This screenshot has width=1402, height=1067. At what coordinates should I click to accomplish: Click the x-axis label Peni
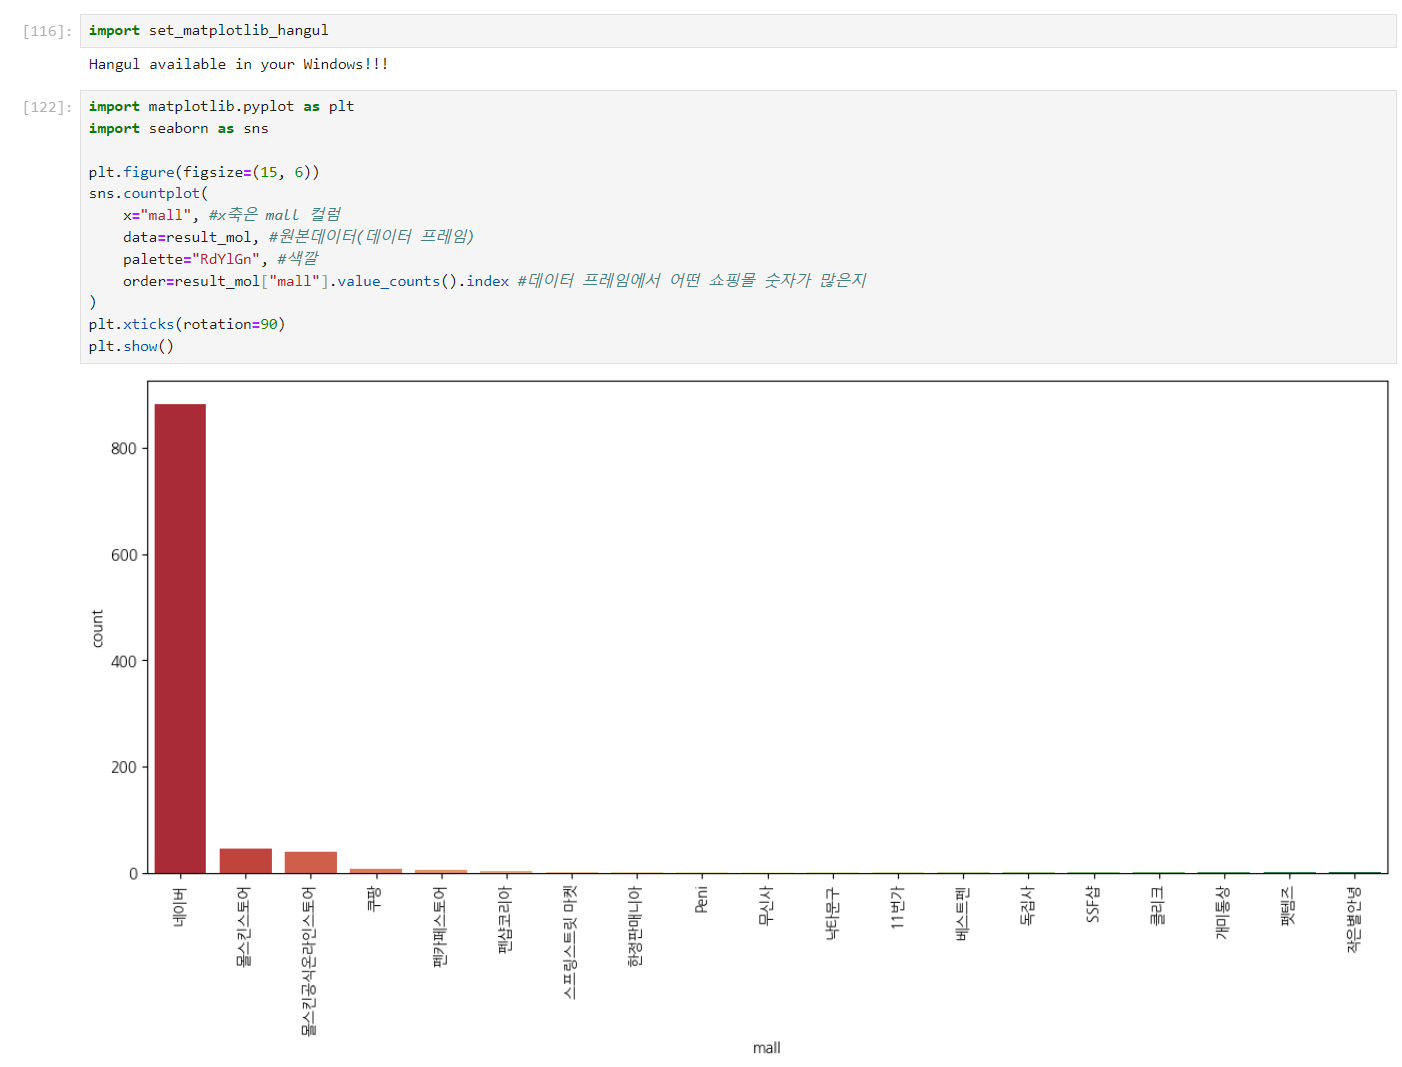coord(701,899)
